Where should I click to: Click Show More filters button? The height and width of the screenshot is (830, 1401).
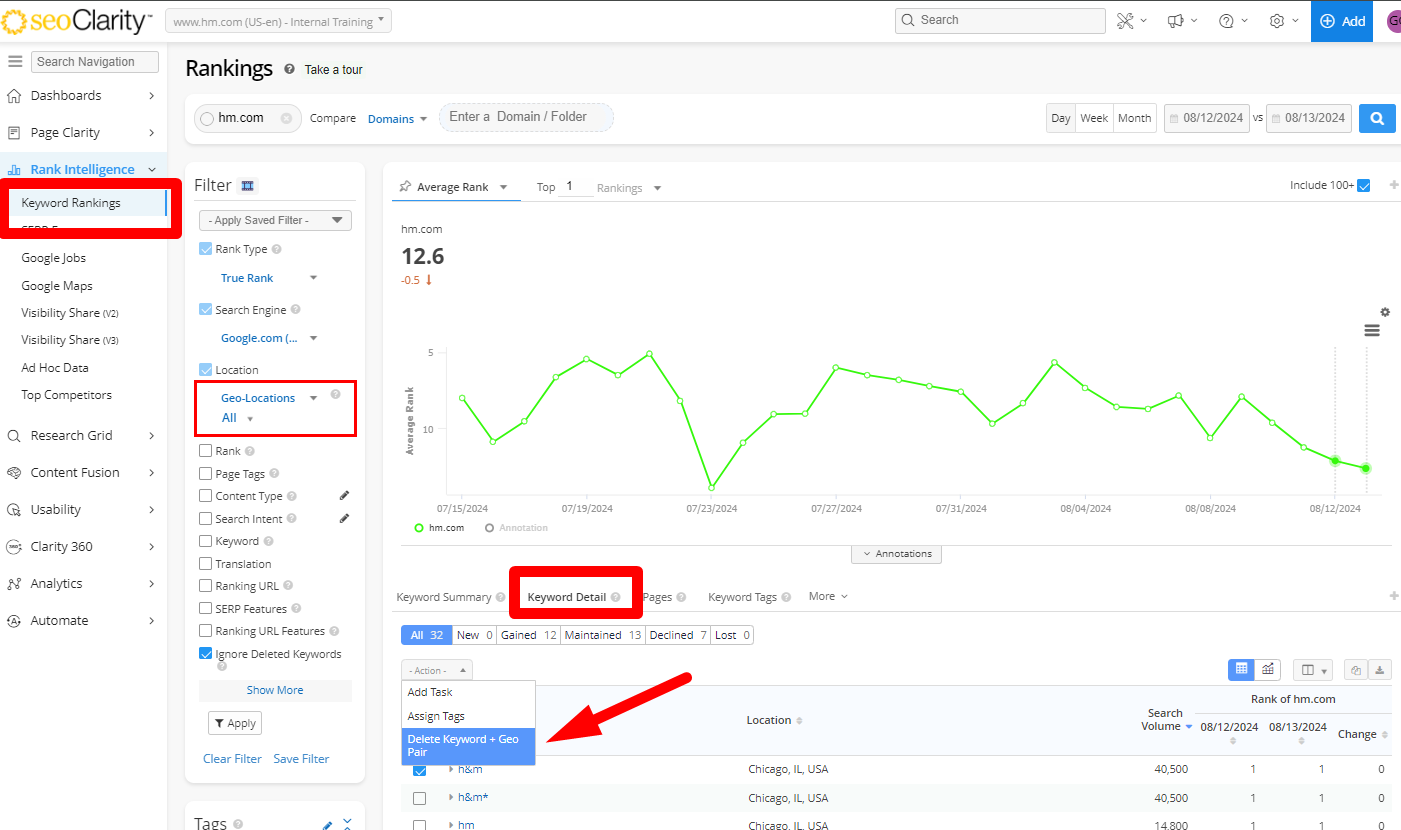275,690
